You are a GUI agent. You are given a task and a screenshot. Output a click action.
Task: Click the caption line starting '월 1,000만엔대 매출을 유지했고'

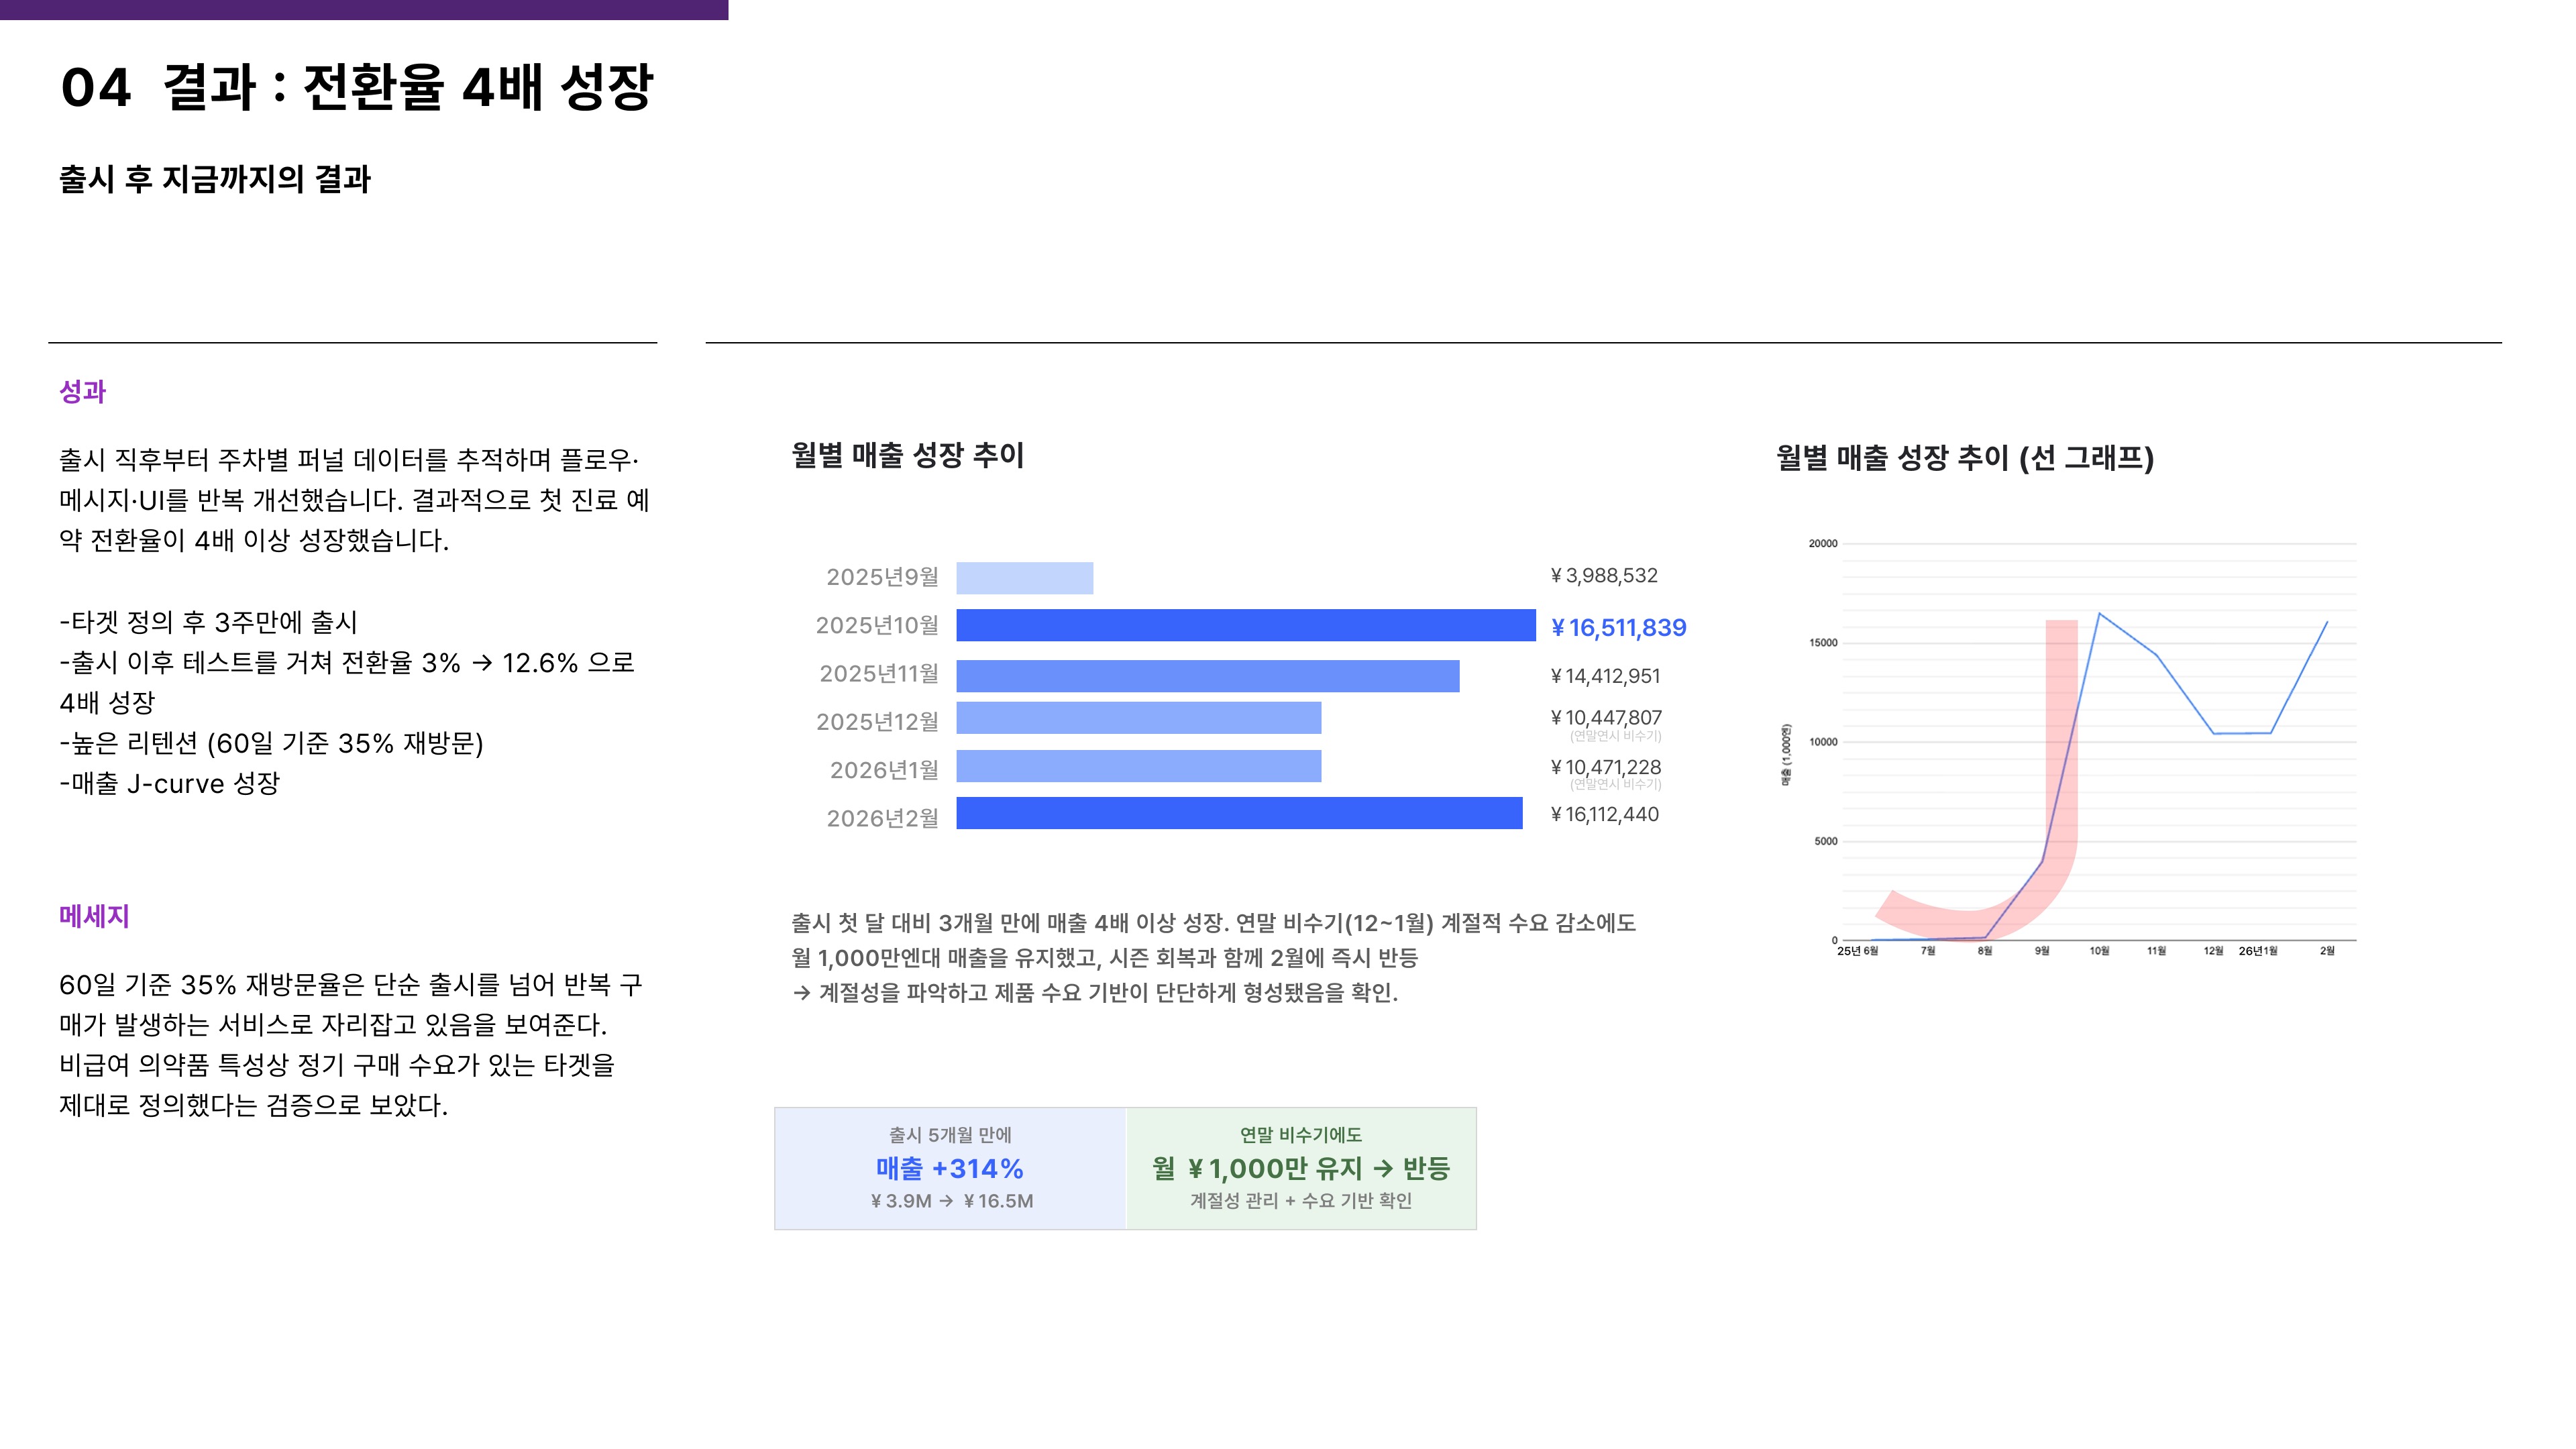pos(1104,957)
